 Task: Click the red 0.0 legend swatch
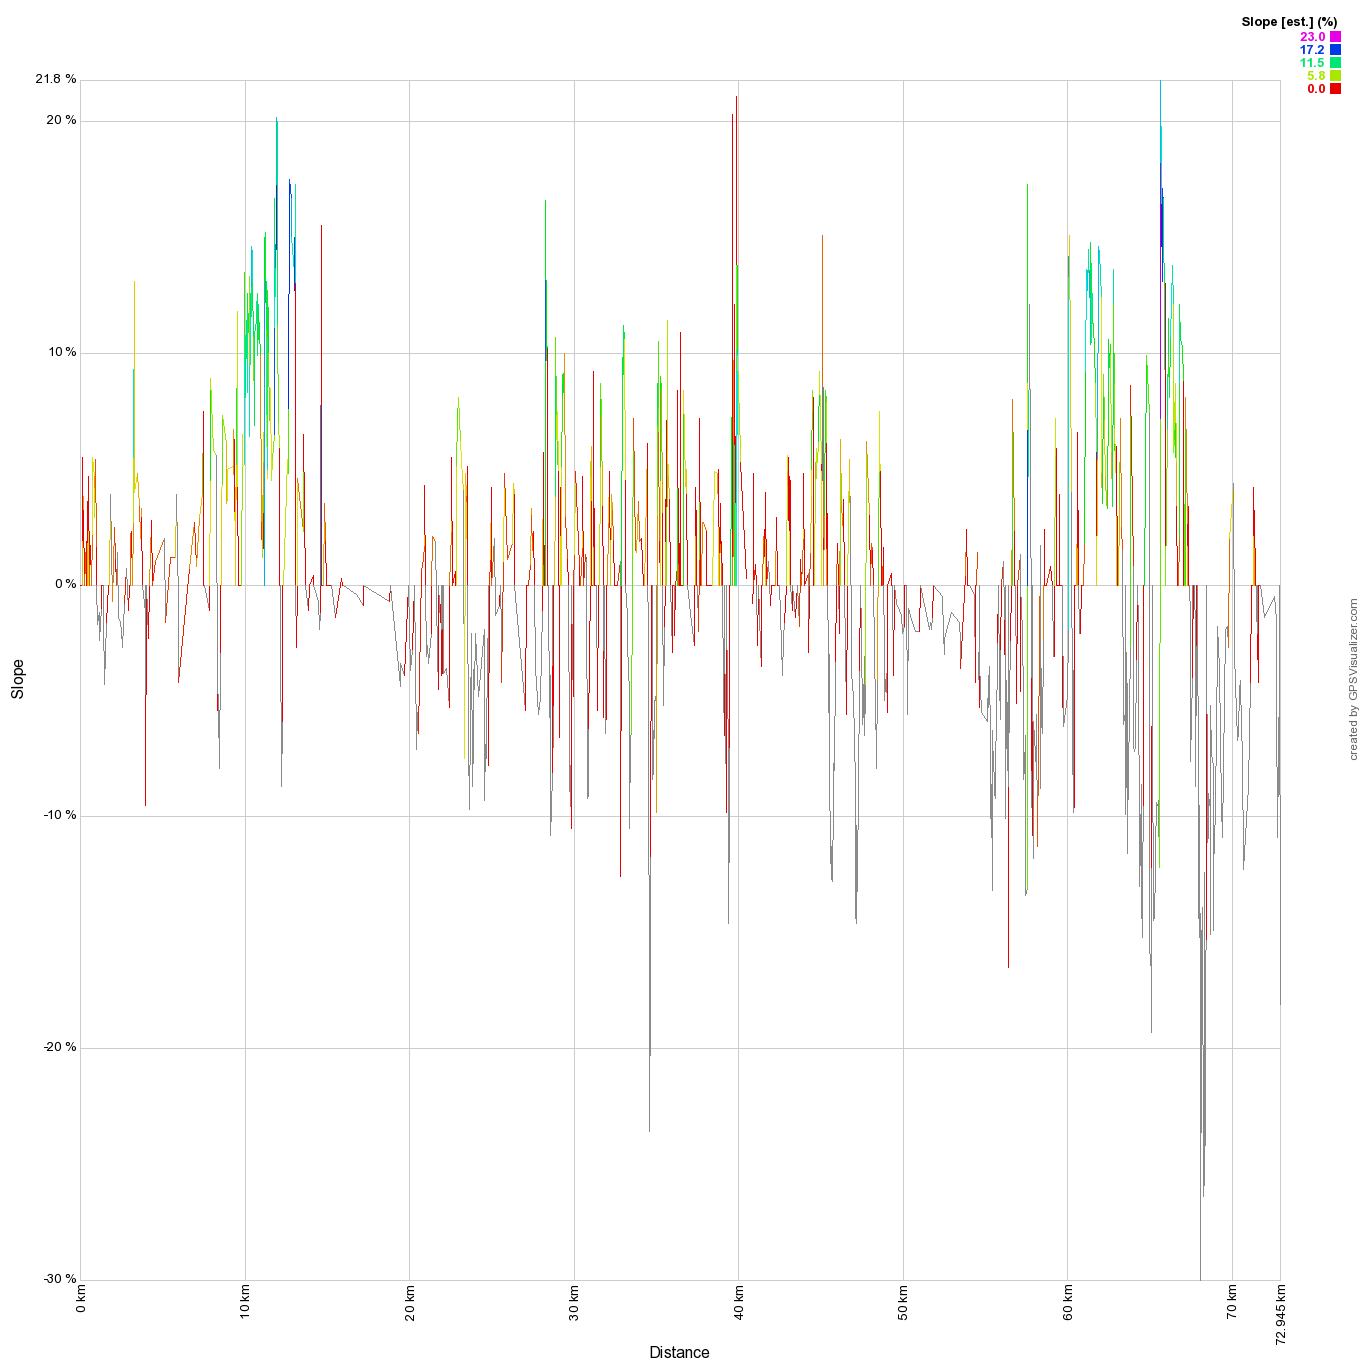tap(1335, 89)
